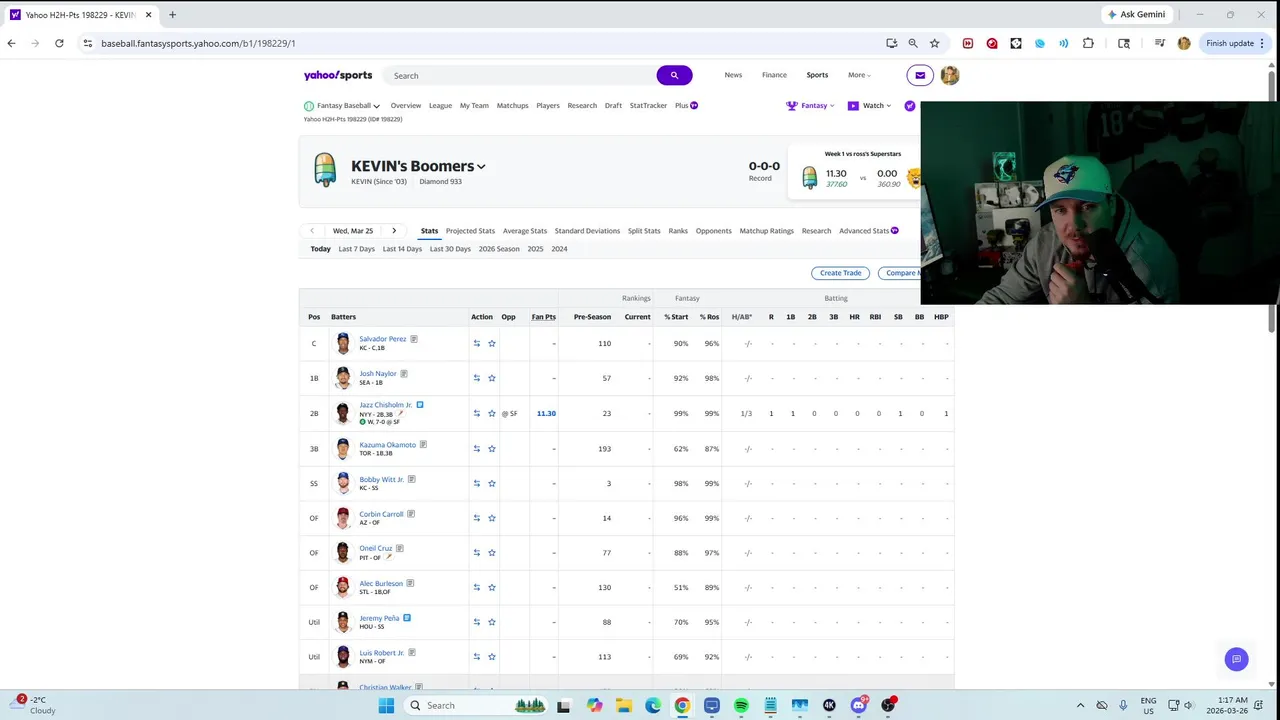Go to the previous day arrow

tap(312, 231)
